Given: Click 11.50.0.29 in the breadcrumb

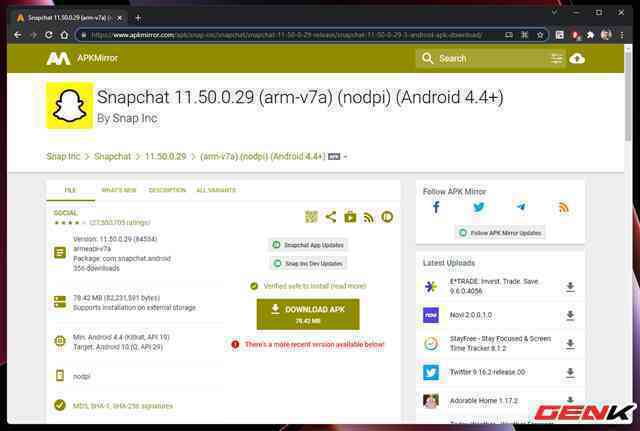Looking at the screenshot, I should (x=165, y=156).
